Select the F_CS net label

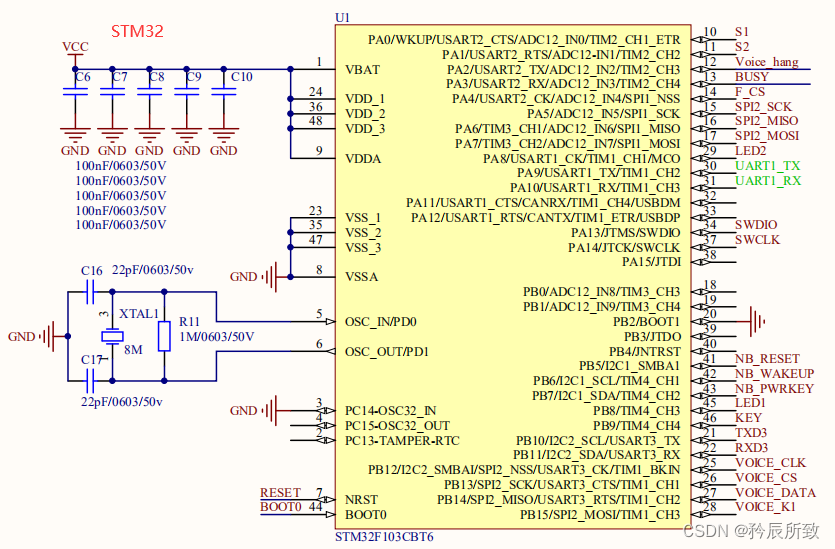pos(750,92)
